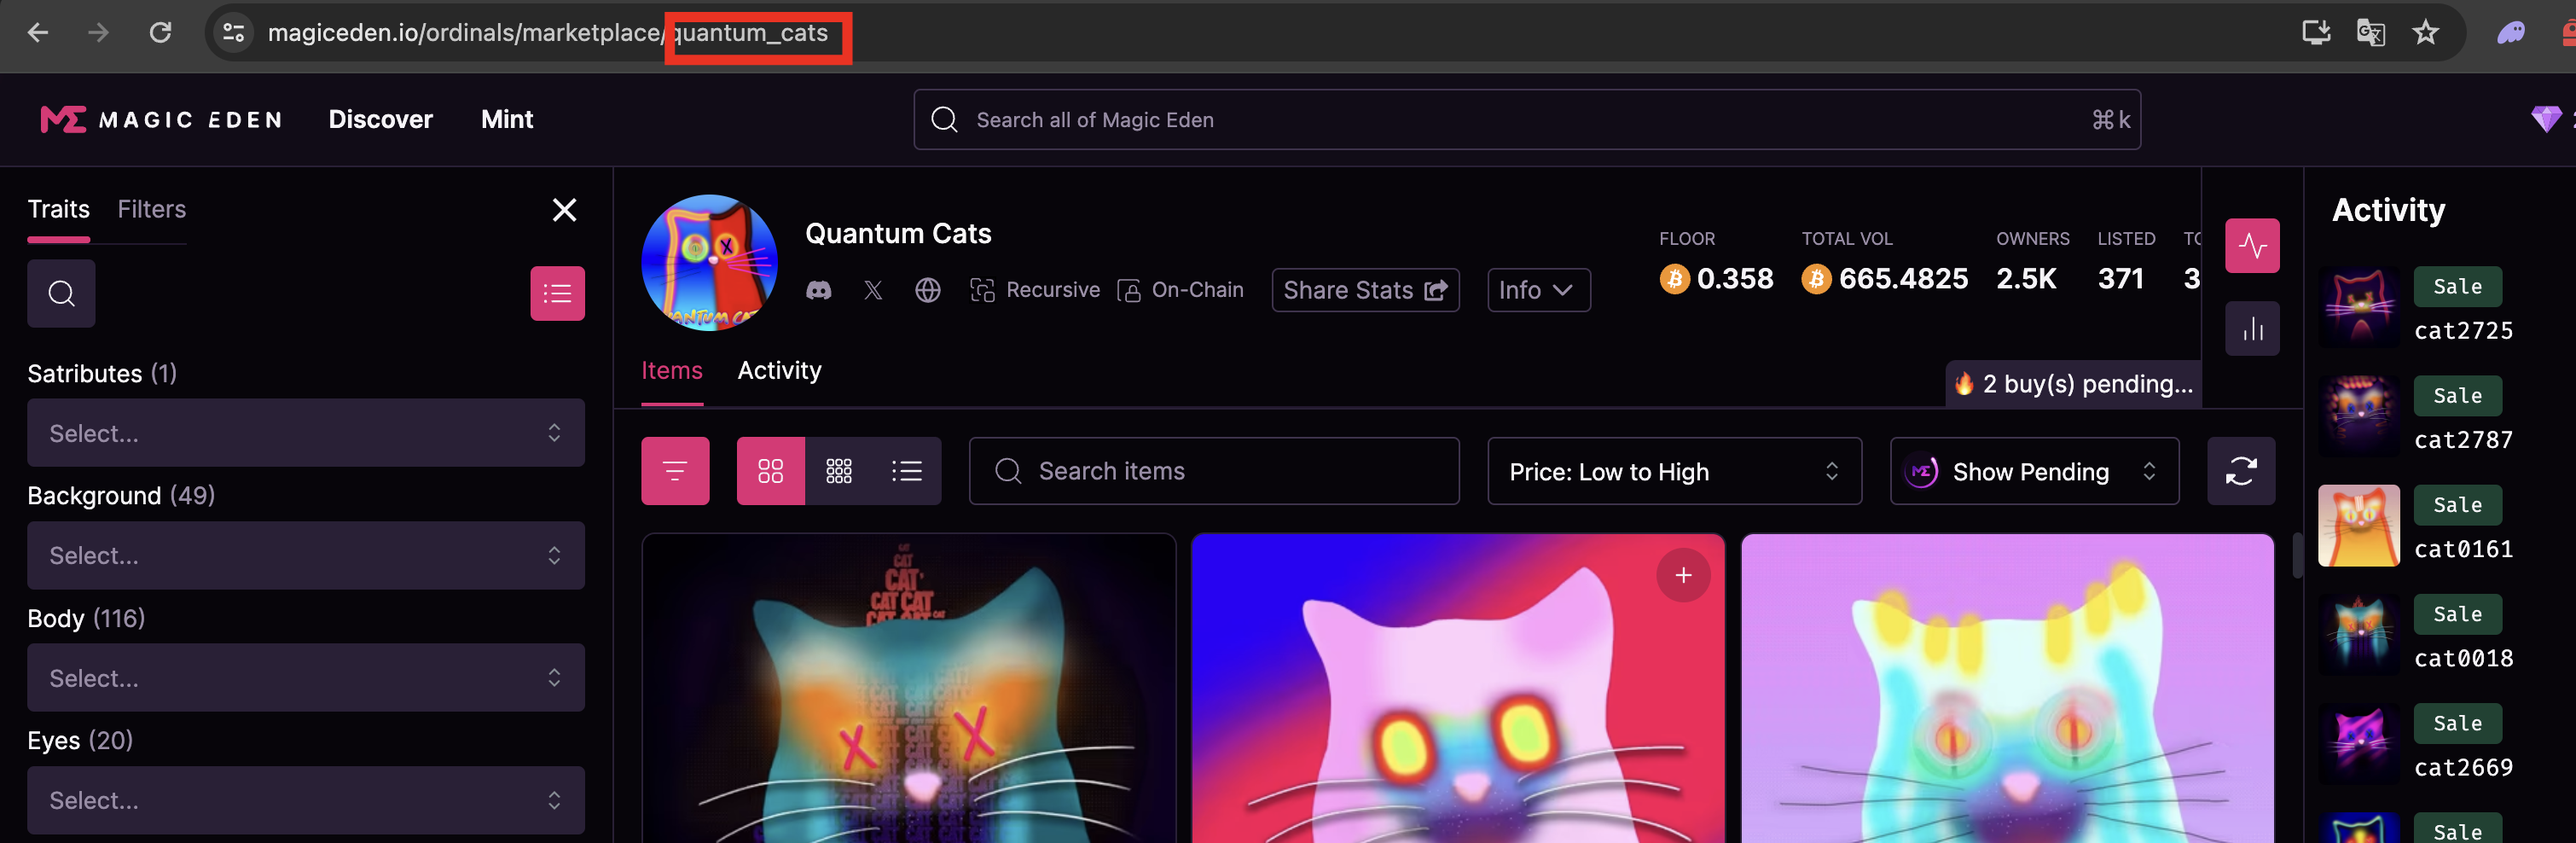
Task: Switch to large grid view
Action: tap(770, 471)
